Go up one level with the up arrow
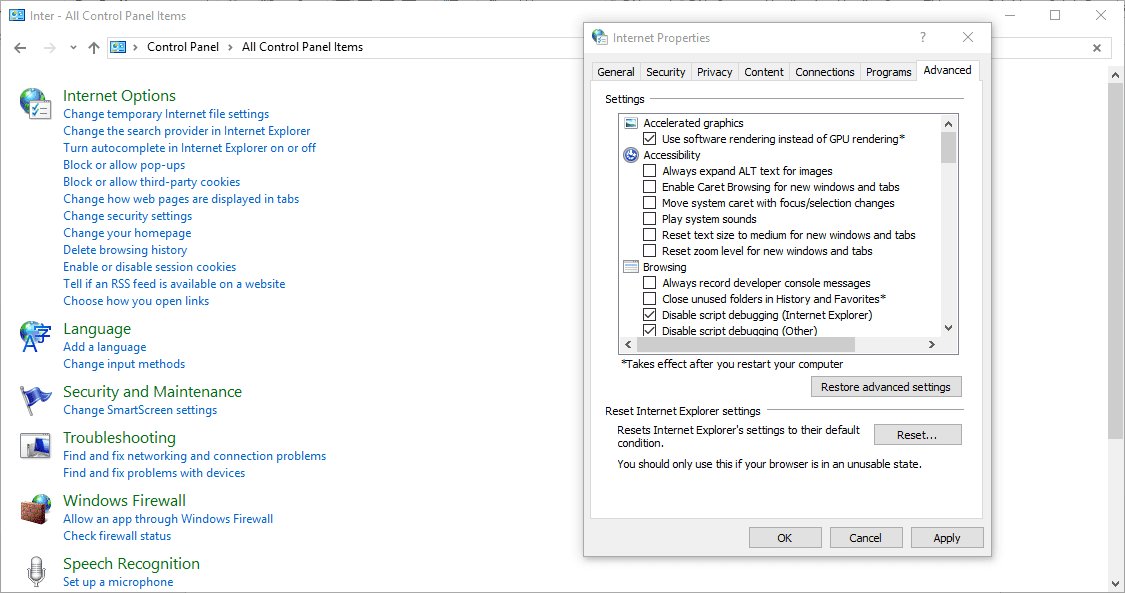This screenshot has height=593, width=1125. click(x=94, y=47)
